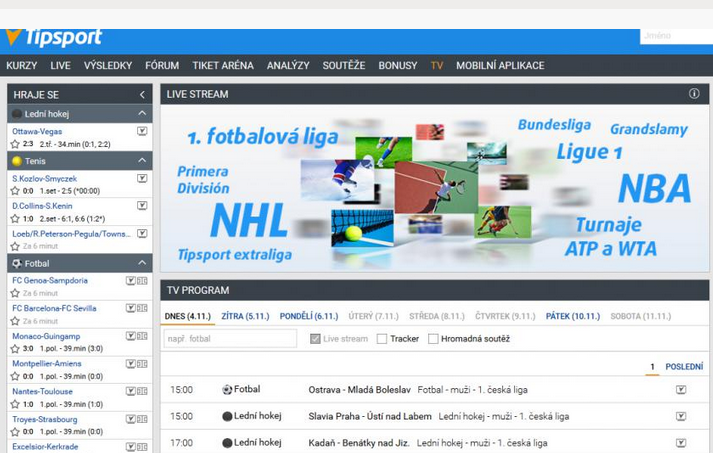Open MOBILNÍ APLIKACE in navigation
The width and height of the screenshot is (713, 453).
500,65
